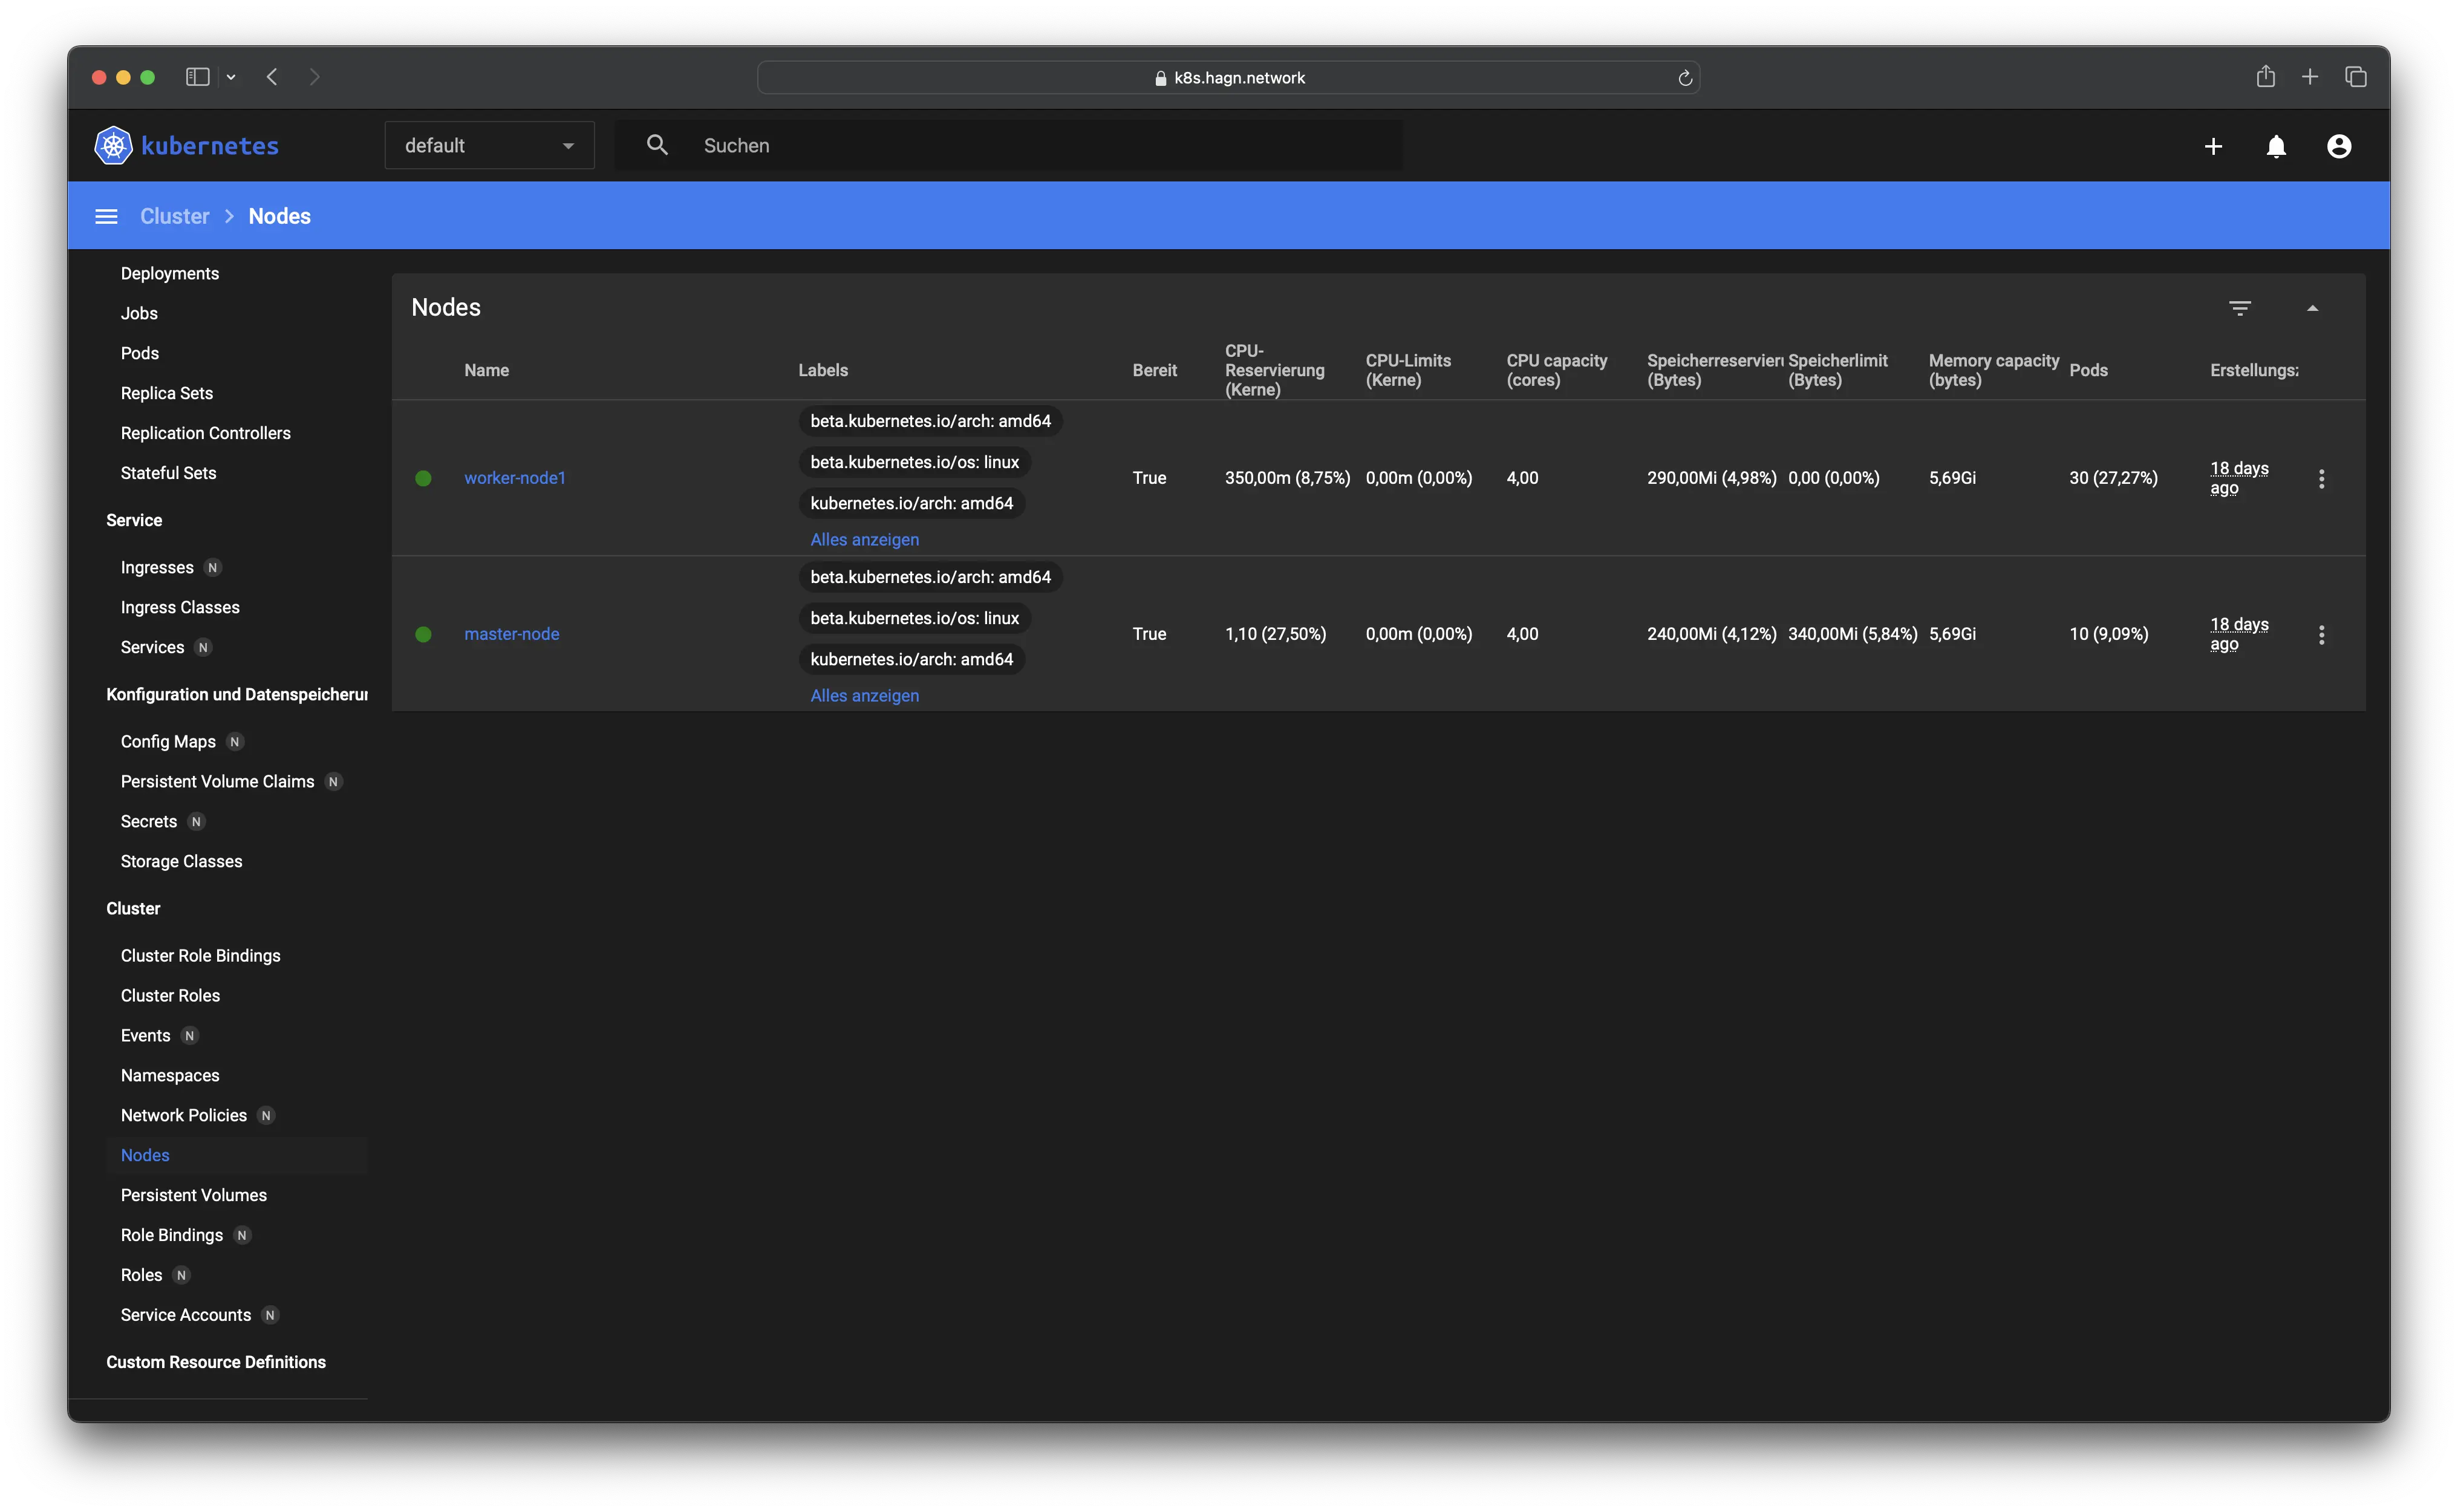The height and width of the screenshot is (1512, 2458).
Task: Click the search magnifier icon
Action: coord(657,145)
